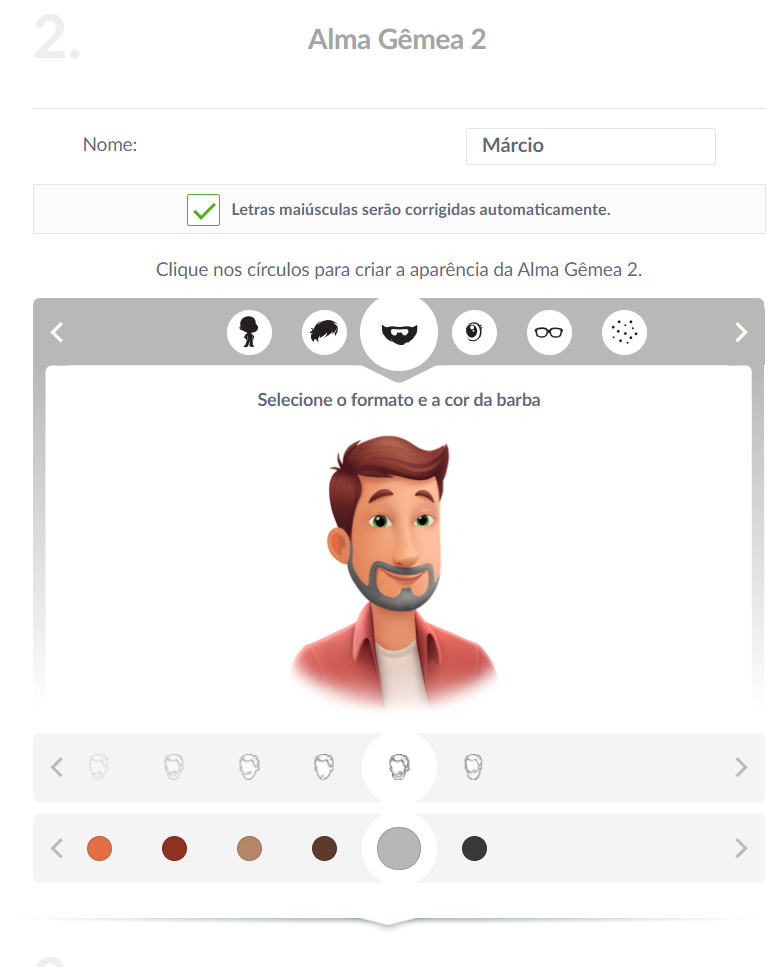This screenshot has height=967, width=779.
Task: Open the eye category icon
Action: [x=474, y=332]
